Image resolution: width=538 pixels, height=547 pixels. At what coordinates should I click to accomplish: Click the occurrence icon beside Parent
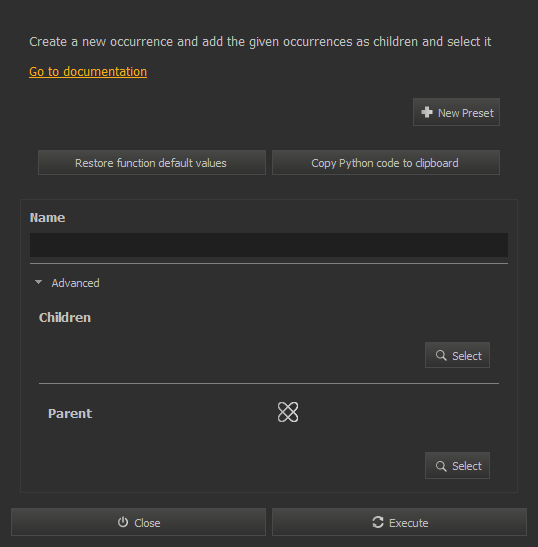[288, 412]
